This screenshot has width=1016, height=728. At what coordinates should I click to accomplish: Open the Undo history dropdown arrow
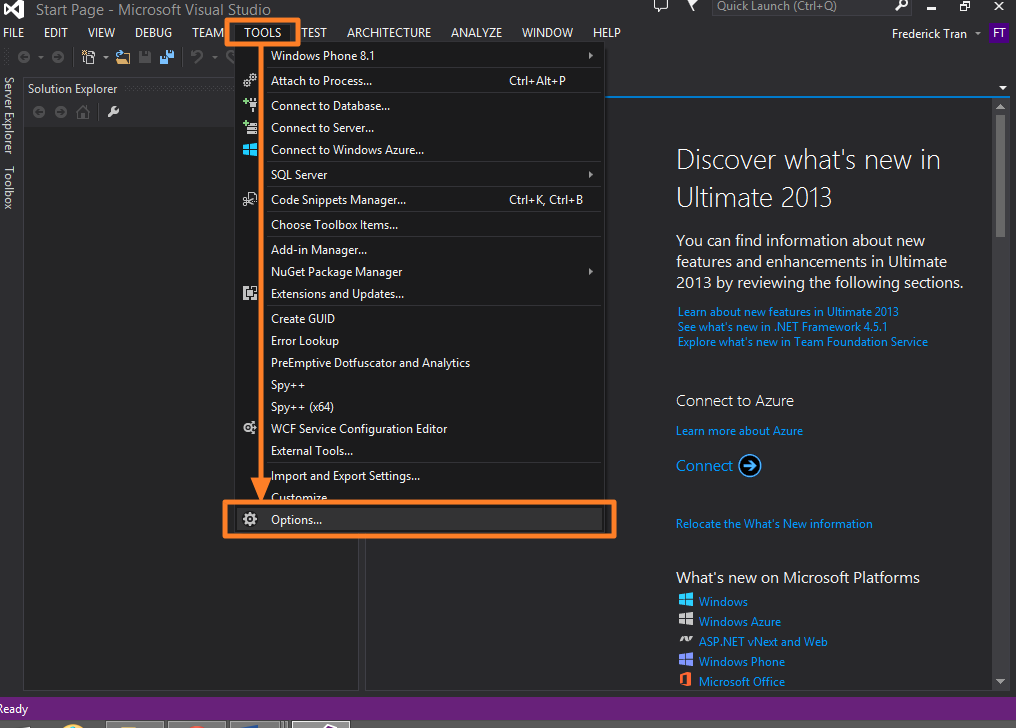(x=214, y=58)
